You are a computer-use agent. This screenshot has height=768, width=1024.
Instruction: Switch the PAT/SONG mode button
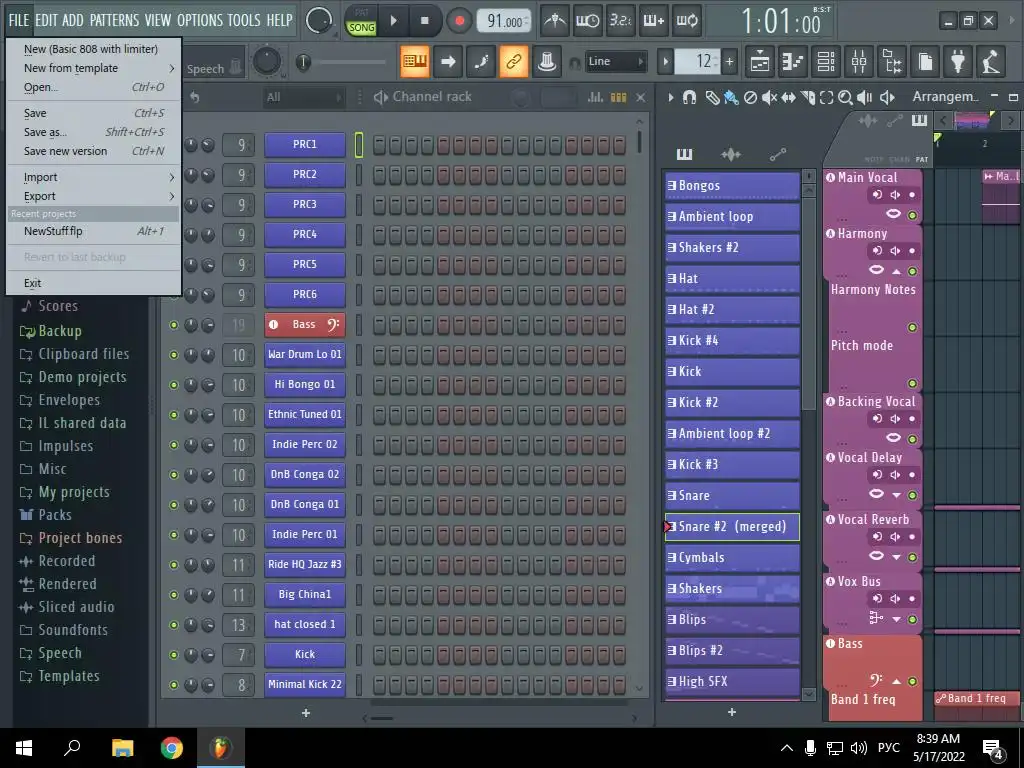pyautogui.click(x=361, y=22)
